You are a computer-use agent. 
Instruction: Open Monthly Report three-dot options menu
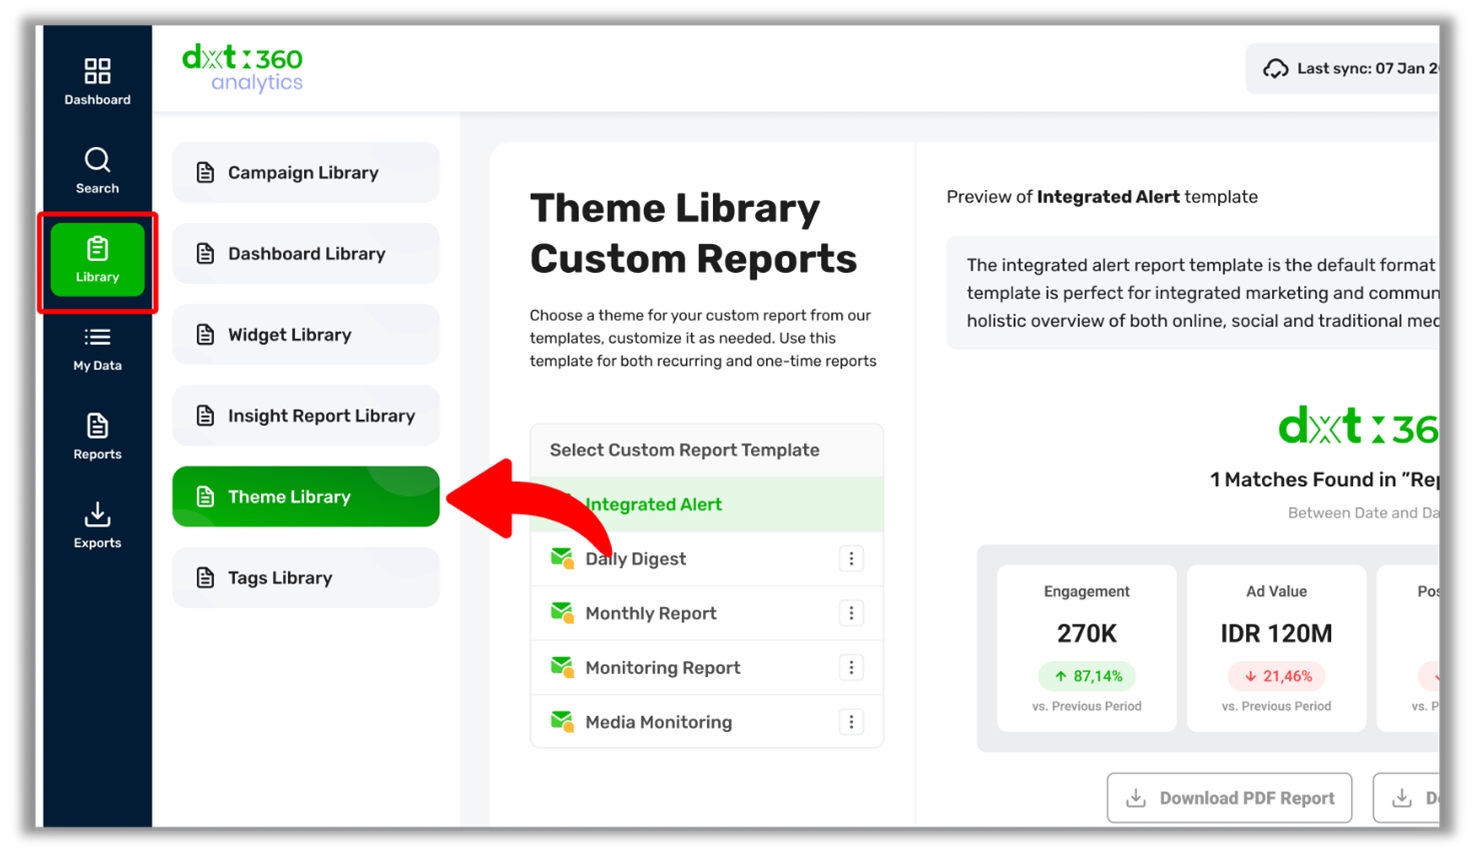(x=851, y=613)
